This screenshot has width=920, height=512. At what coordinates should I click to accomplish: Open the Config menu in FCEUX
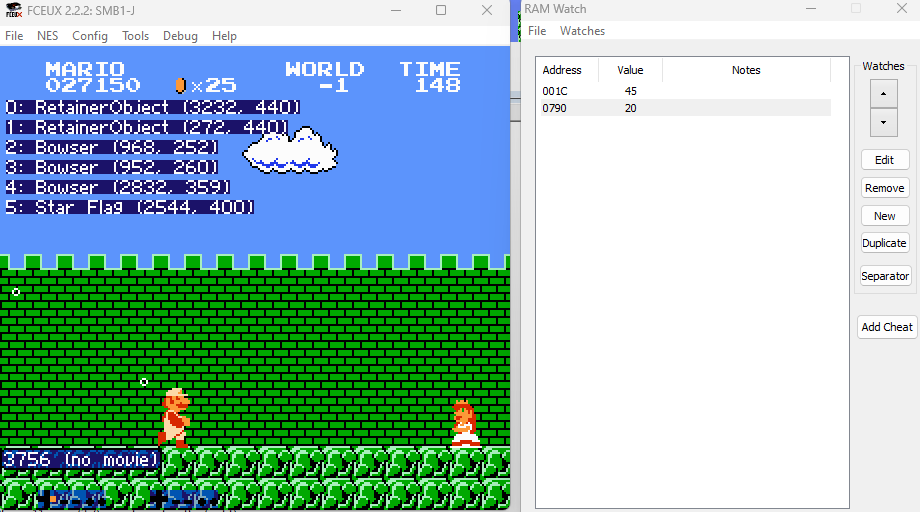point(90,35)
